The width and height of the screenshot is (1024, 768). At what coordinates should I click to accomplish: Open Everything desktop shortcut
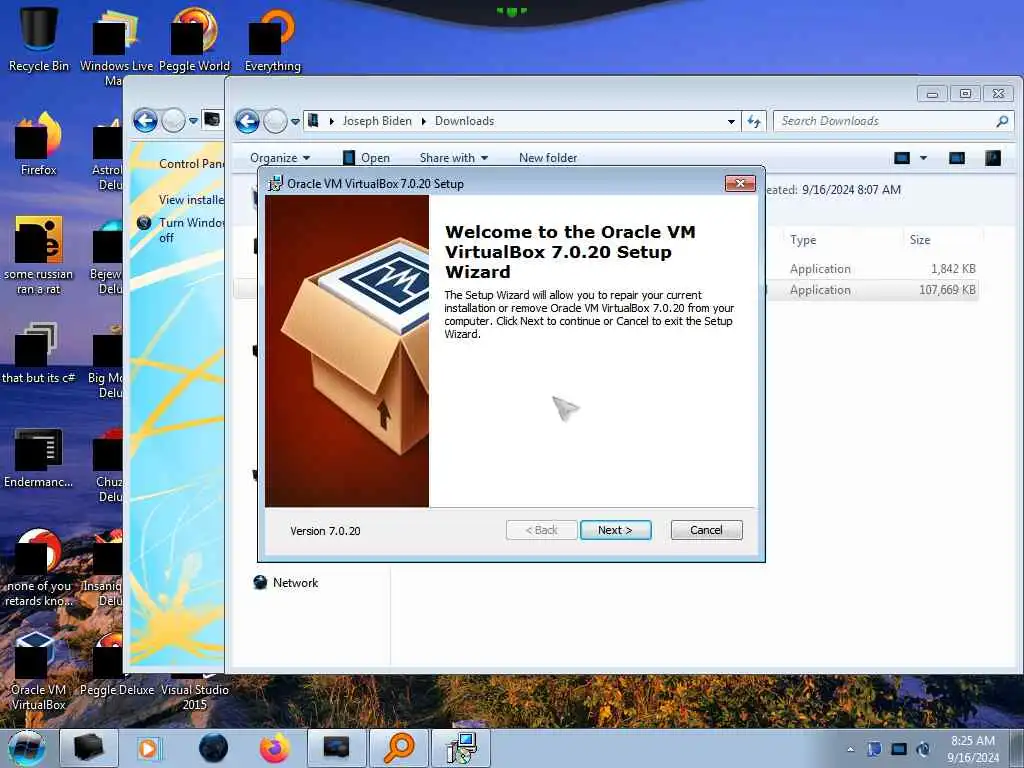tap(272, 40)
